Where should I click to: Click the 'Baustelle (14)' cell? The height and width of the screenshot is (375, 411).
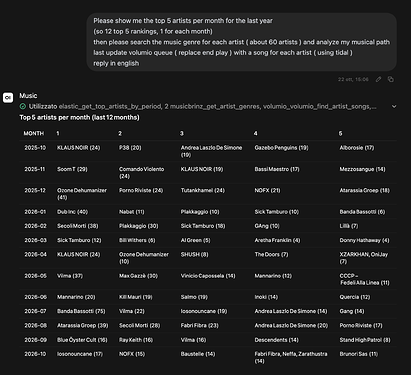click(198, 354)
